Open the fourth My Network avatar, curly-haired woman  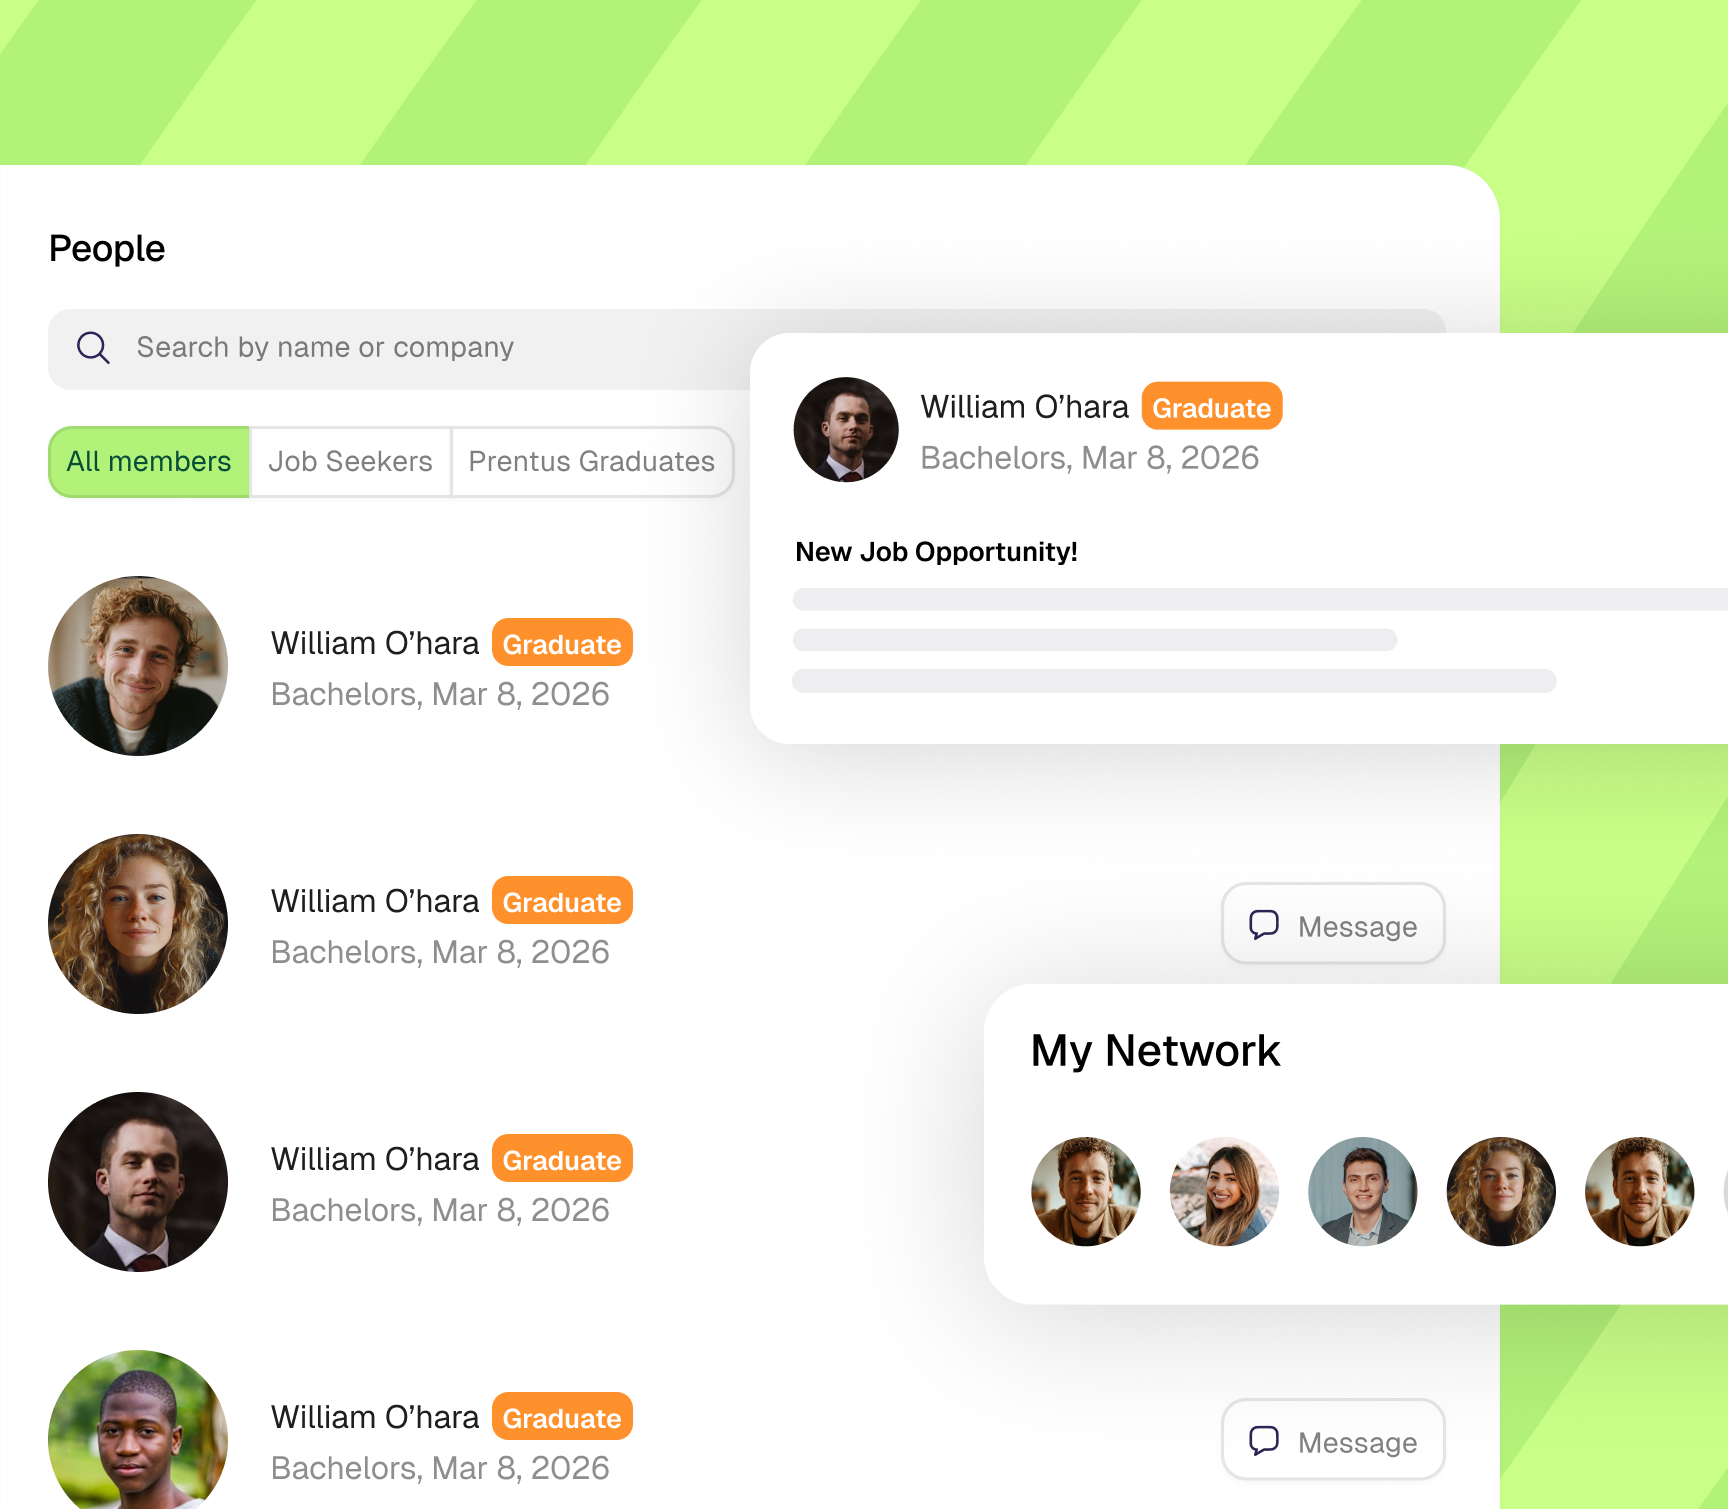click(x=1501, y=1191)
